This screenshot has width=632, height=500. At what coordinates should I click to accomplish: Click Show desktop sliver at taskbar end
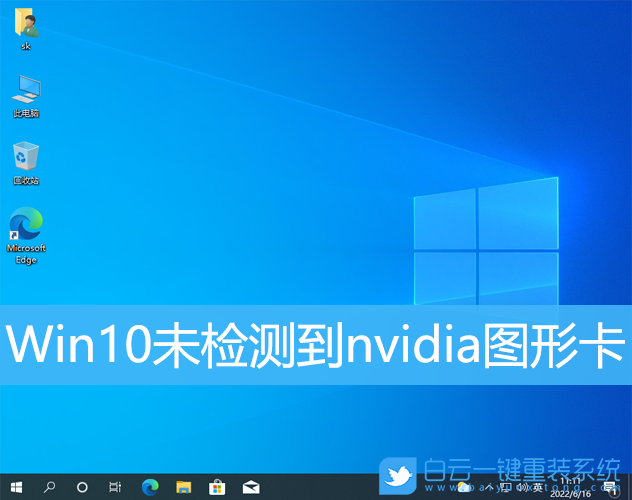[630, 487]
